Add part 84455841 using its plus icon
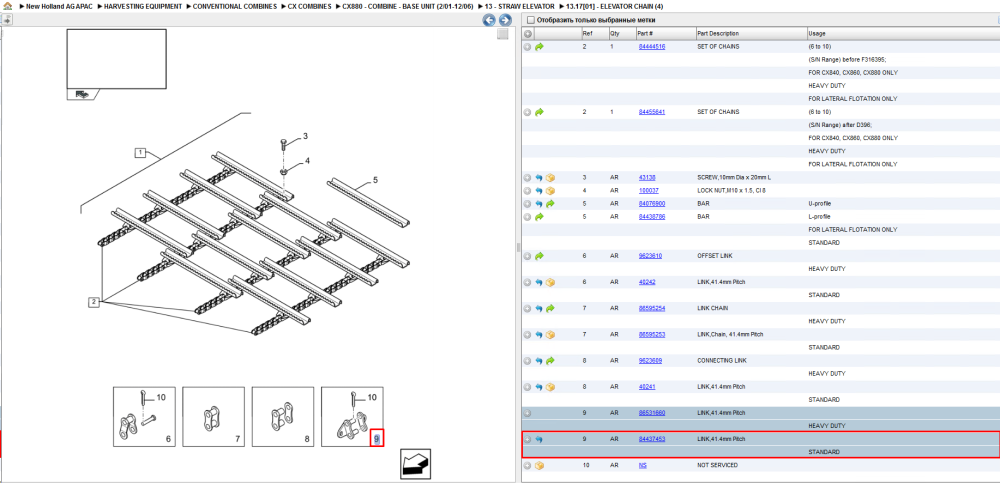 tap(527, 112)
